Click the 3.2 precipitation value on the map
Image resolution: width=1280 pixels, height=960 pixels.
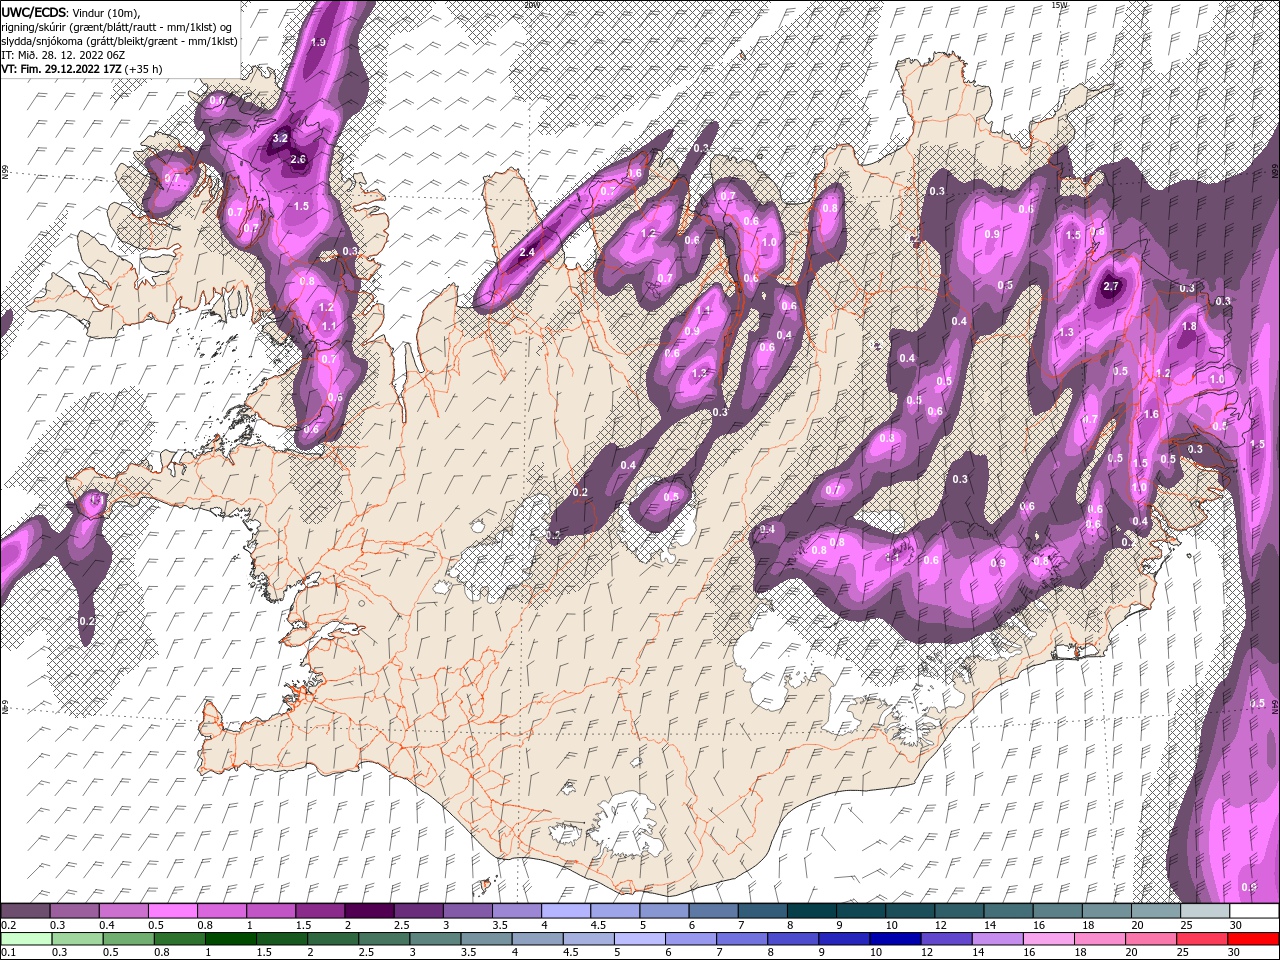point(280,138)
